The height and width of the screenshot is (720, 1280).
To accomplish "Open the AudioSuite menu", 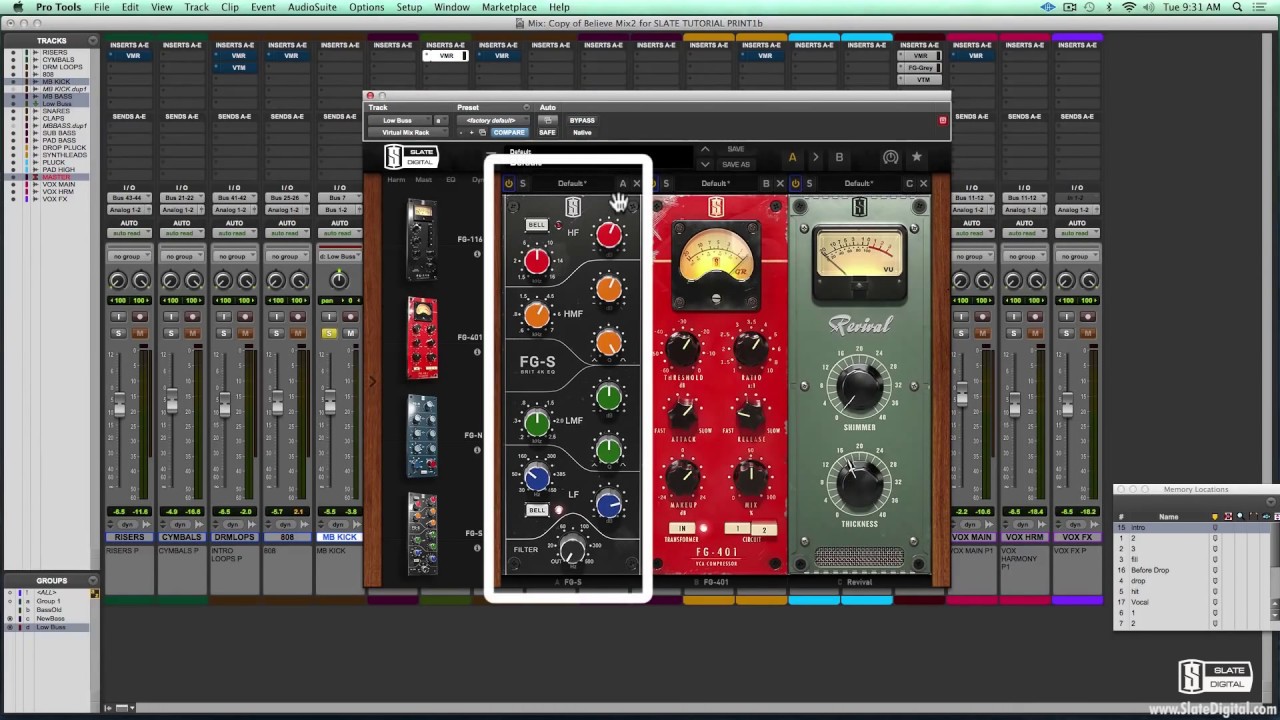I will click(x=310, y=7).
